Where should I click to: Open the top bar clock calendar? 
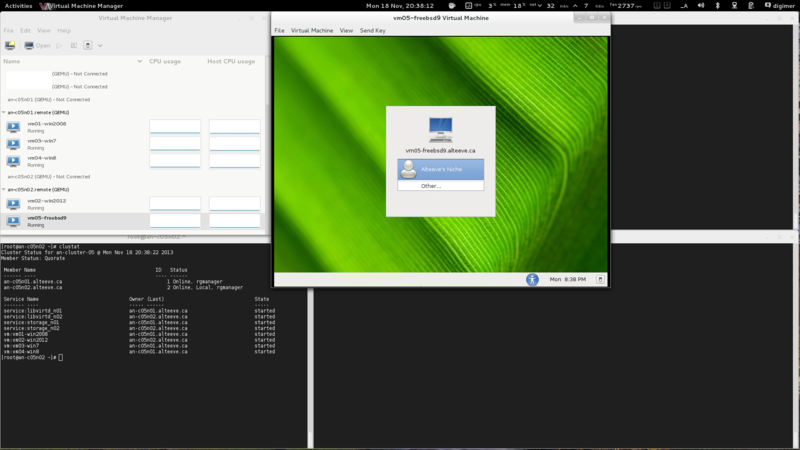(399, 6)
